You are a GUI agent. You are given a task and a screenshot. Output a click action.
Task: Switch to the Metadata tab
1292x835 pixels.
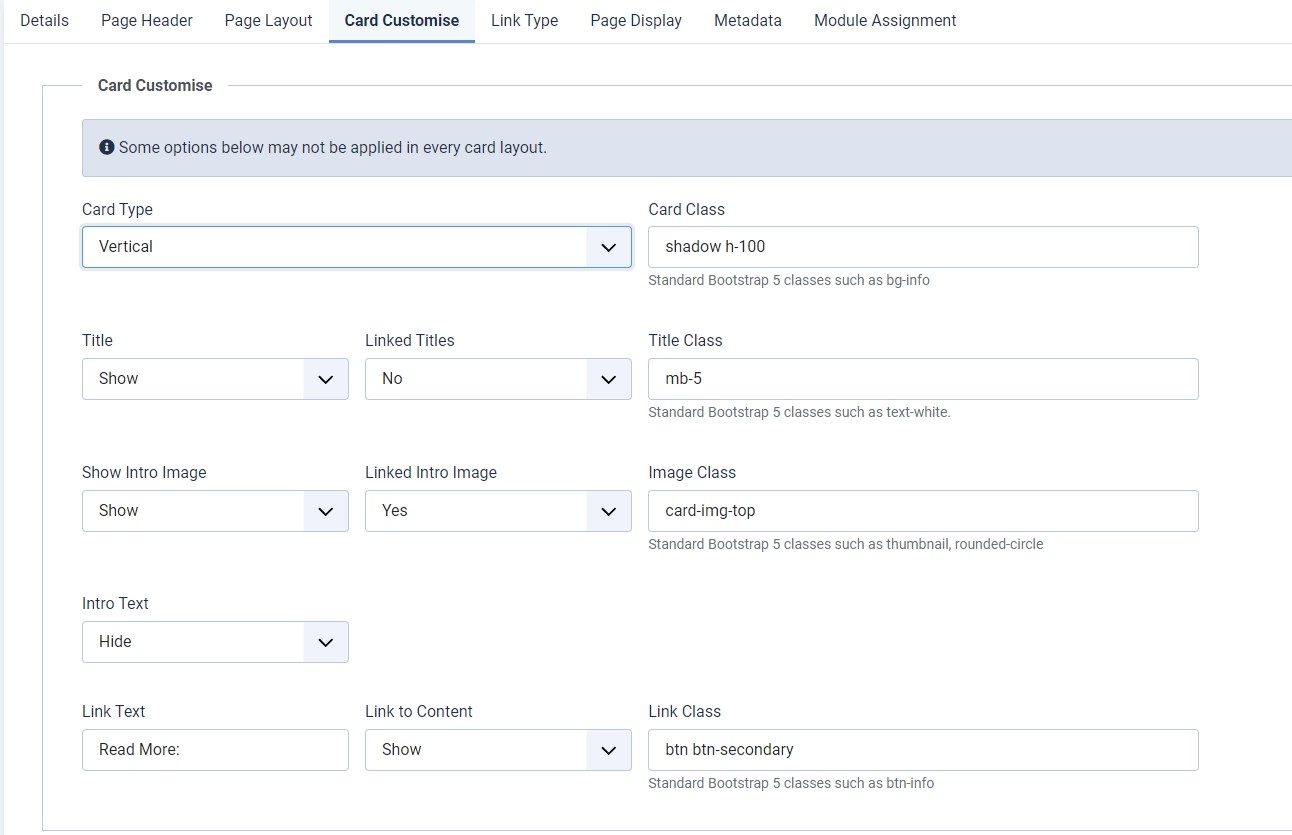click(x=748, y=20)
